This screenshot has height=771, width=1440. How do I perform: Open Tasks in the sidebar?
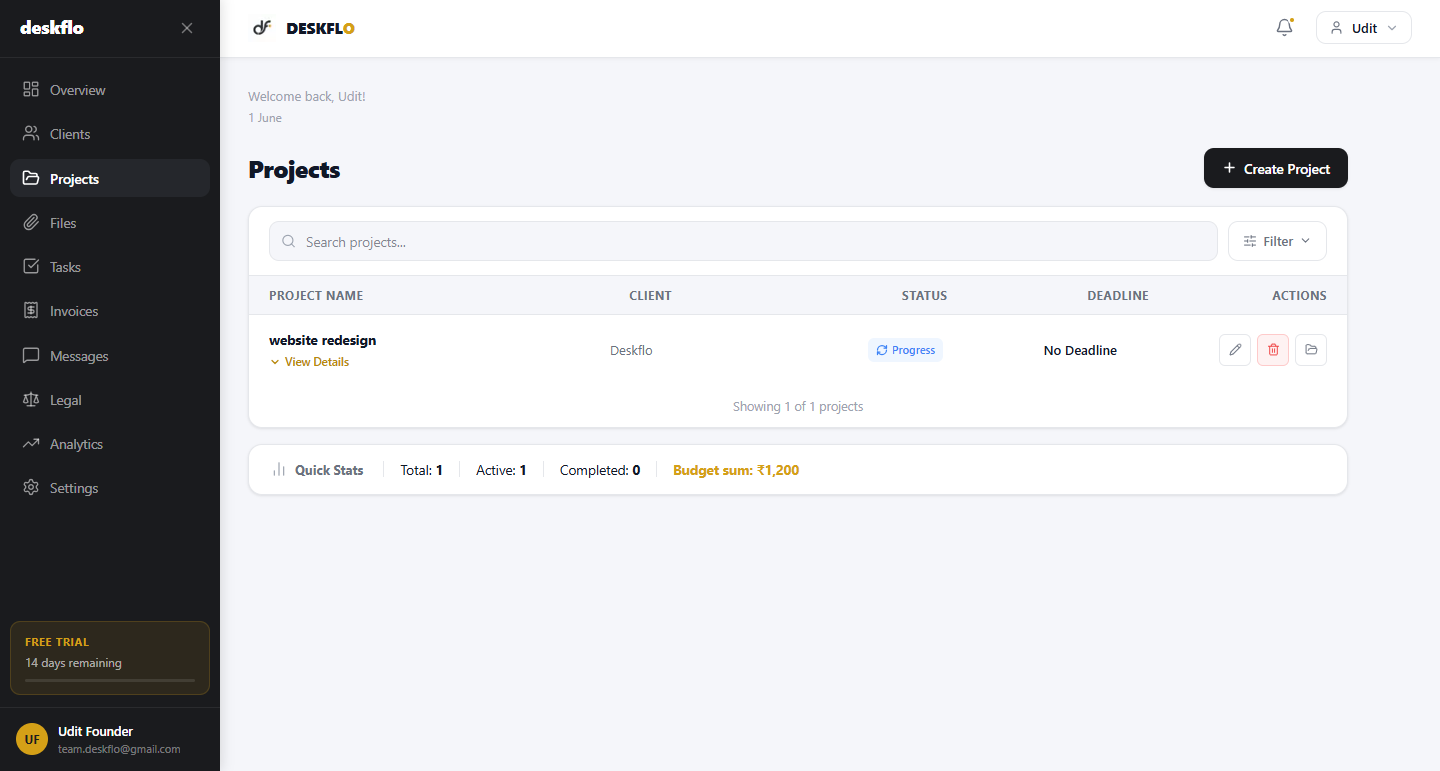(110, 267)
